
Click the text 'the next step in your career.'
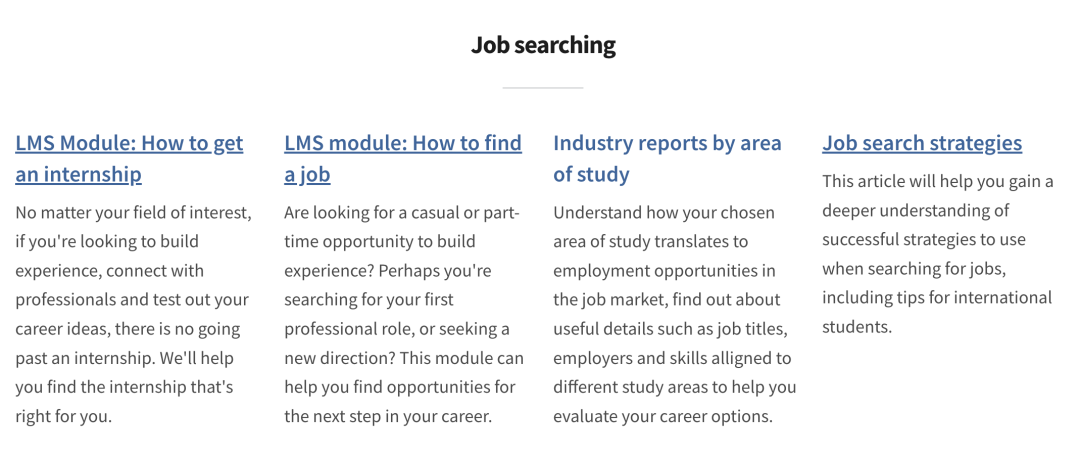click(388, 416)
